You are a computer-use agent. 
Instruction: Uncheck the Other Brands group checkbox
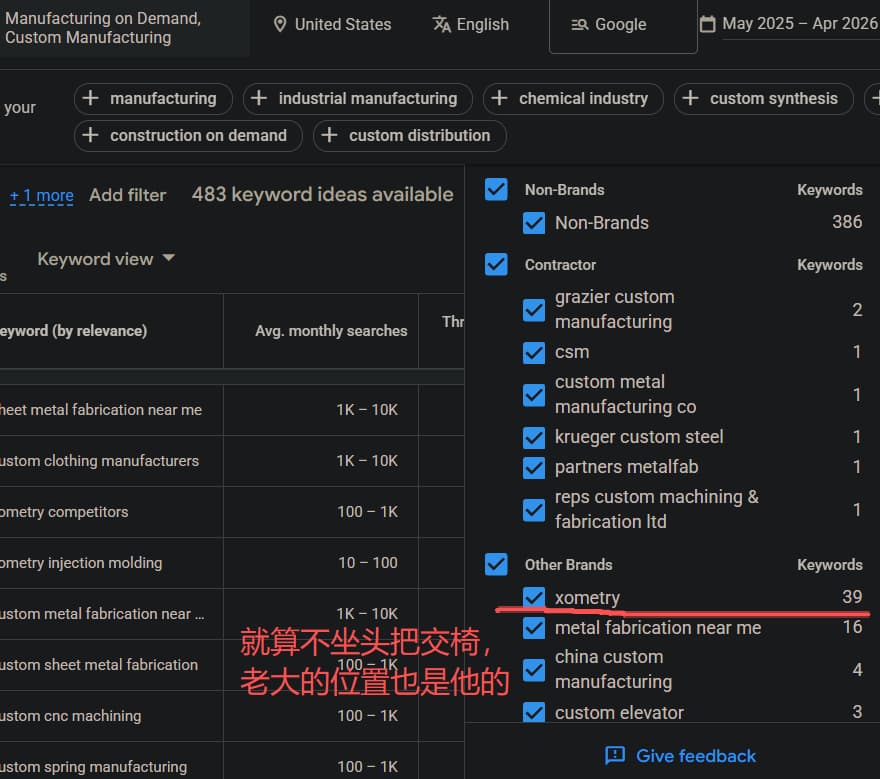(x=496, y=564)
